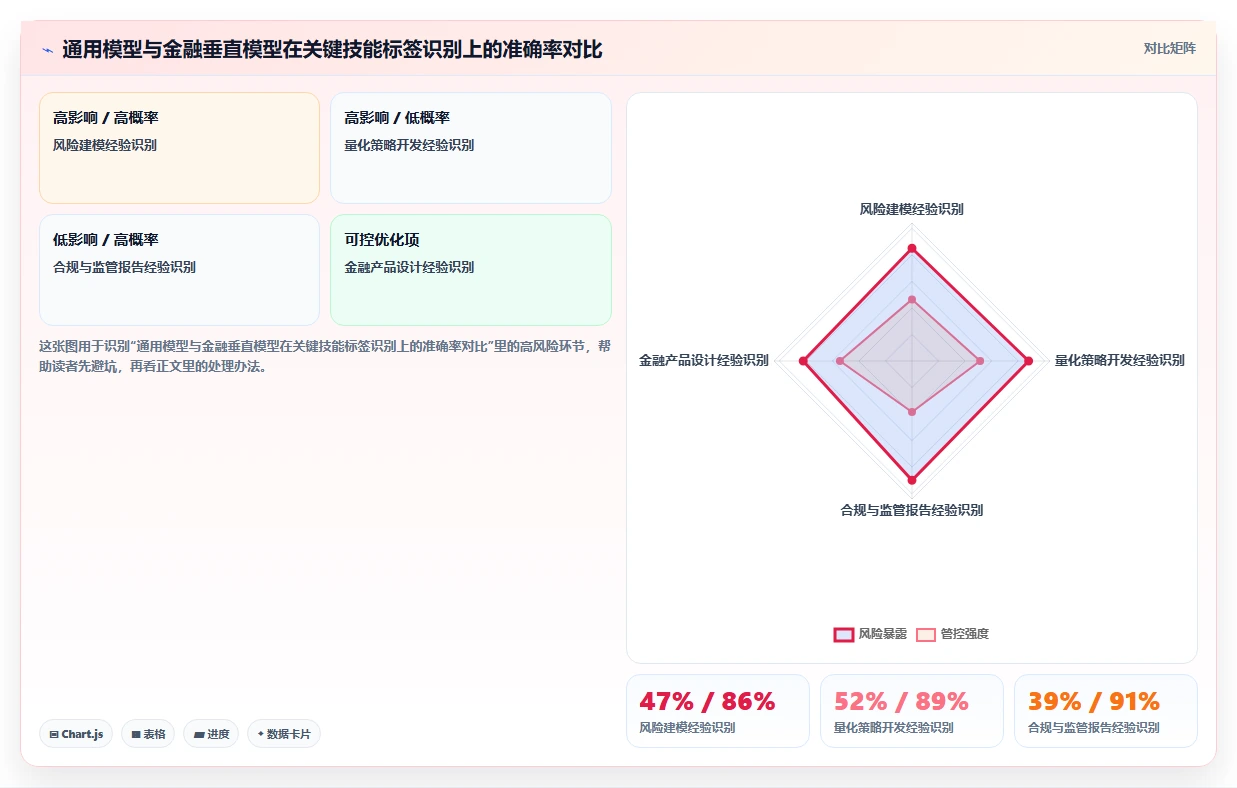
Task: Click the Chart.js chip
Action: (x=77, y=734)
